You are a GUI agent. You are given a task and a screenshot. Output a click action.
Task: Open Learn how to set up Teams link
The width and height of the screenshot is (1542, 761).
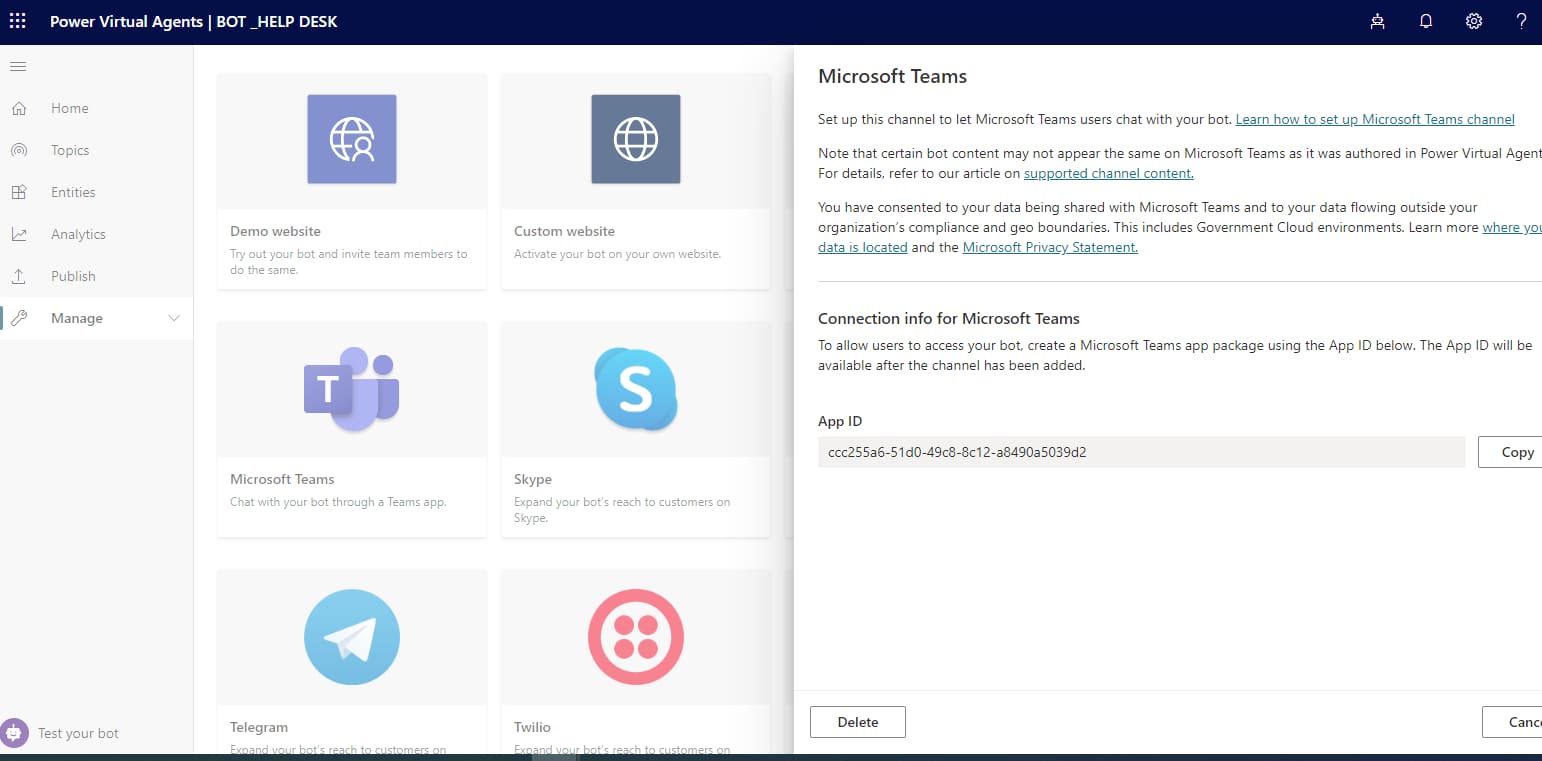tap(1375, 119)
